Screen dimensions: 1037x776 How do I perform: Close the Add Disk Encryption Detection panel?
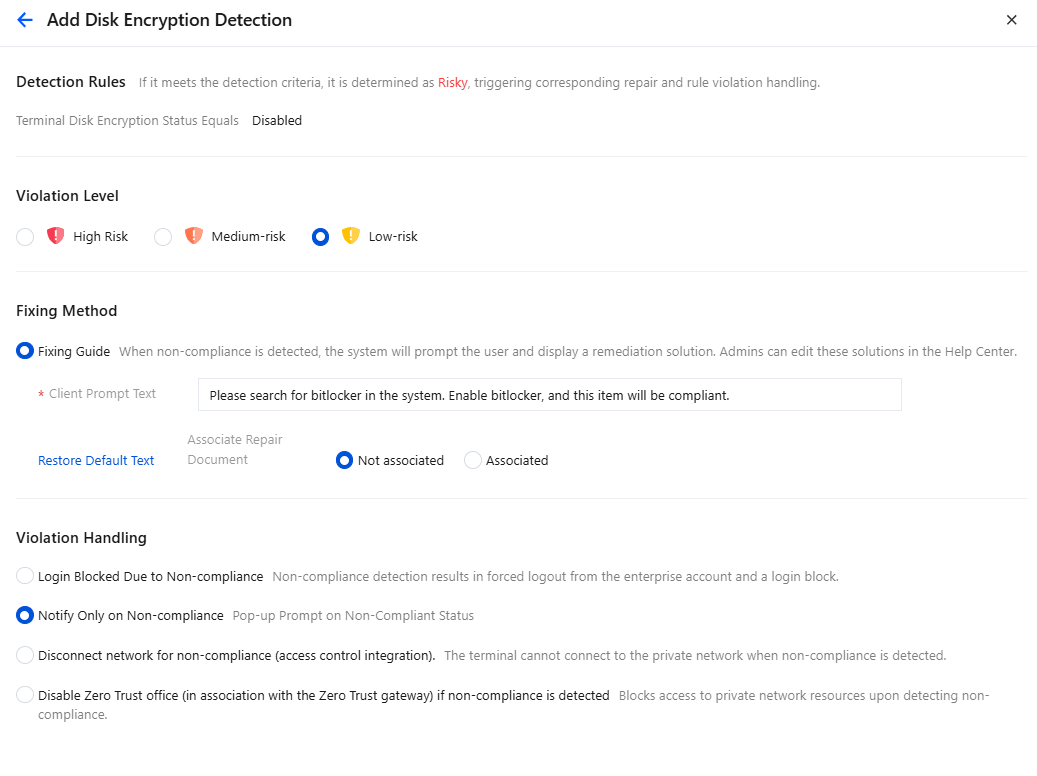click(1011, 20)
